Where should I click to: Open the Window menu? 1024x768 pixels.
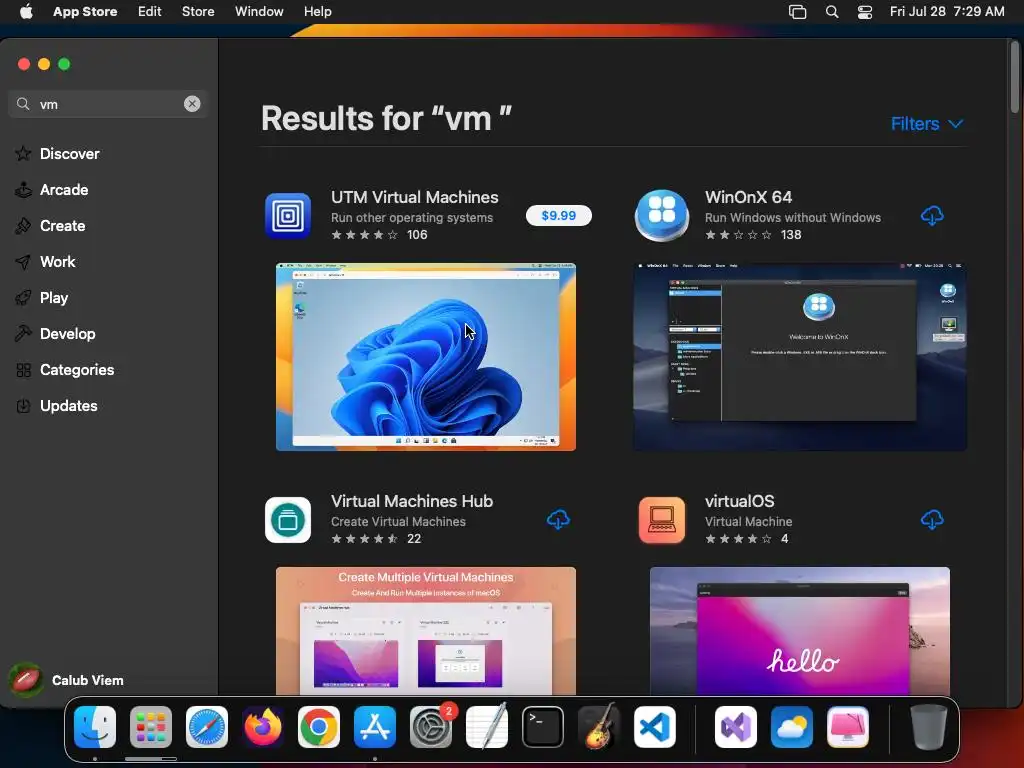click(x=259, y=12)
